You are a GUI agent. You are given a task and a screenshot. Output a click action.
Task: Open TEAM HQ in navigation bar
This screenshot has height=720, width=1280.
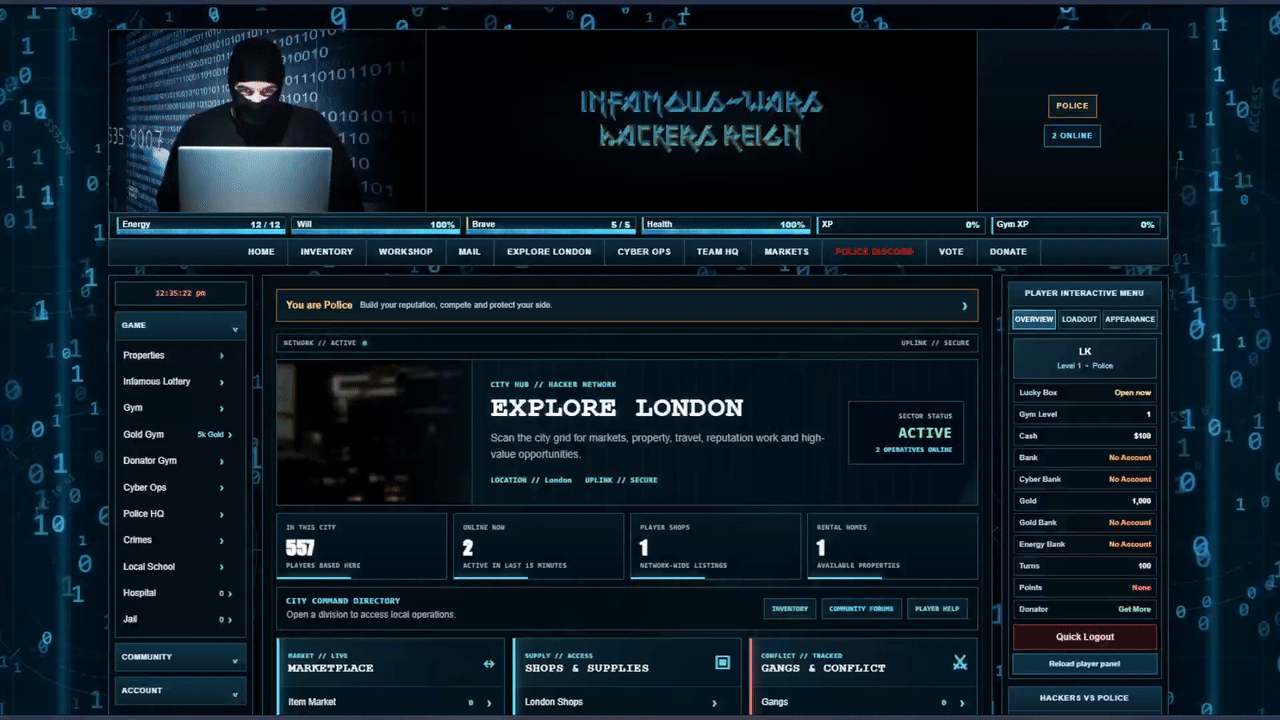(x=717, y=252)
